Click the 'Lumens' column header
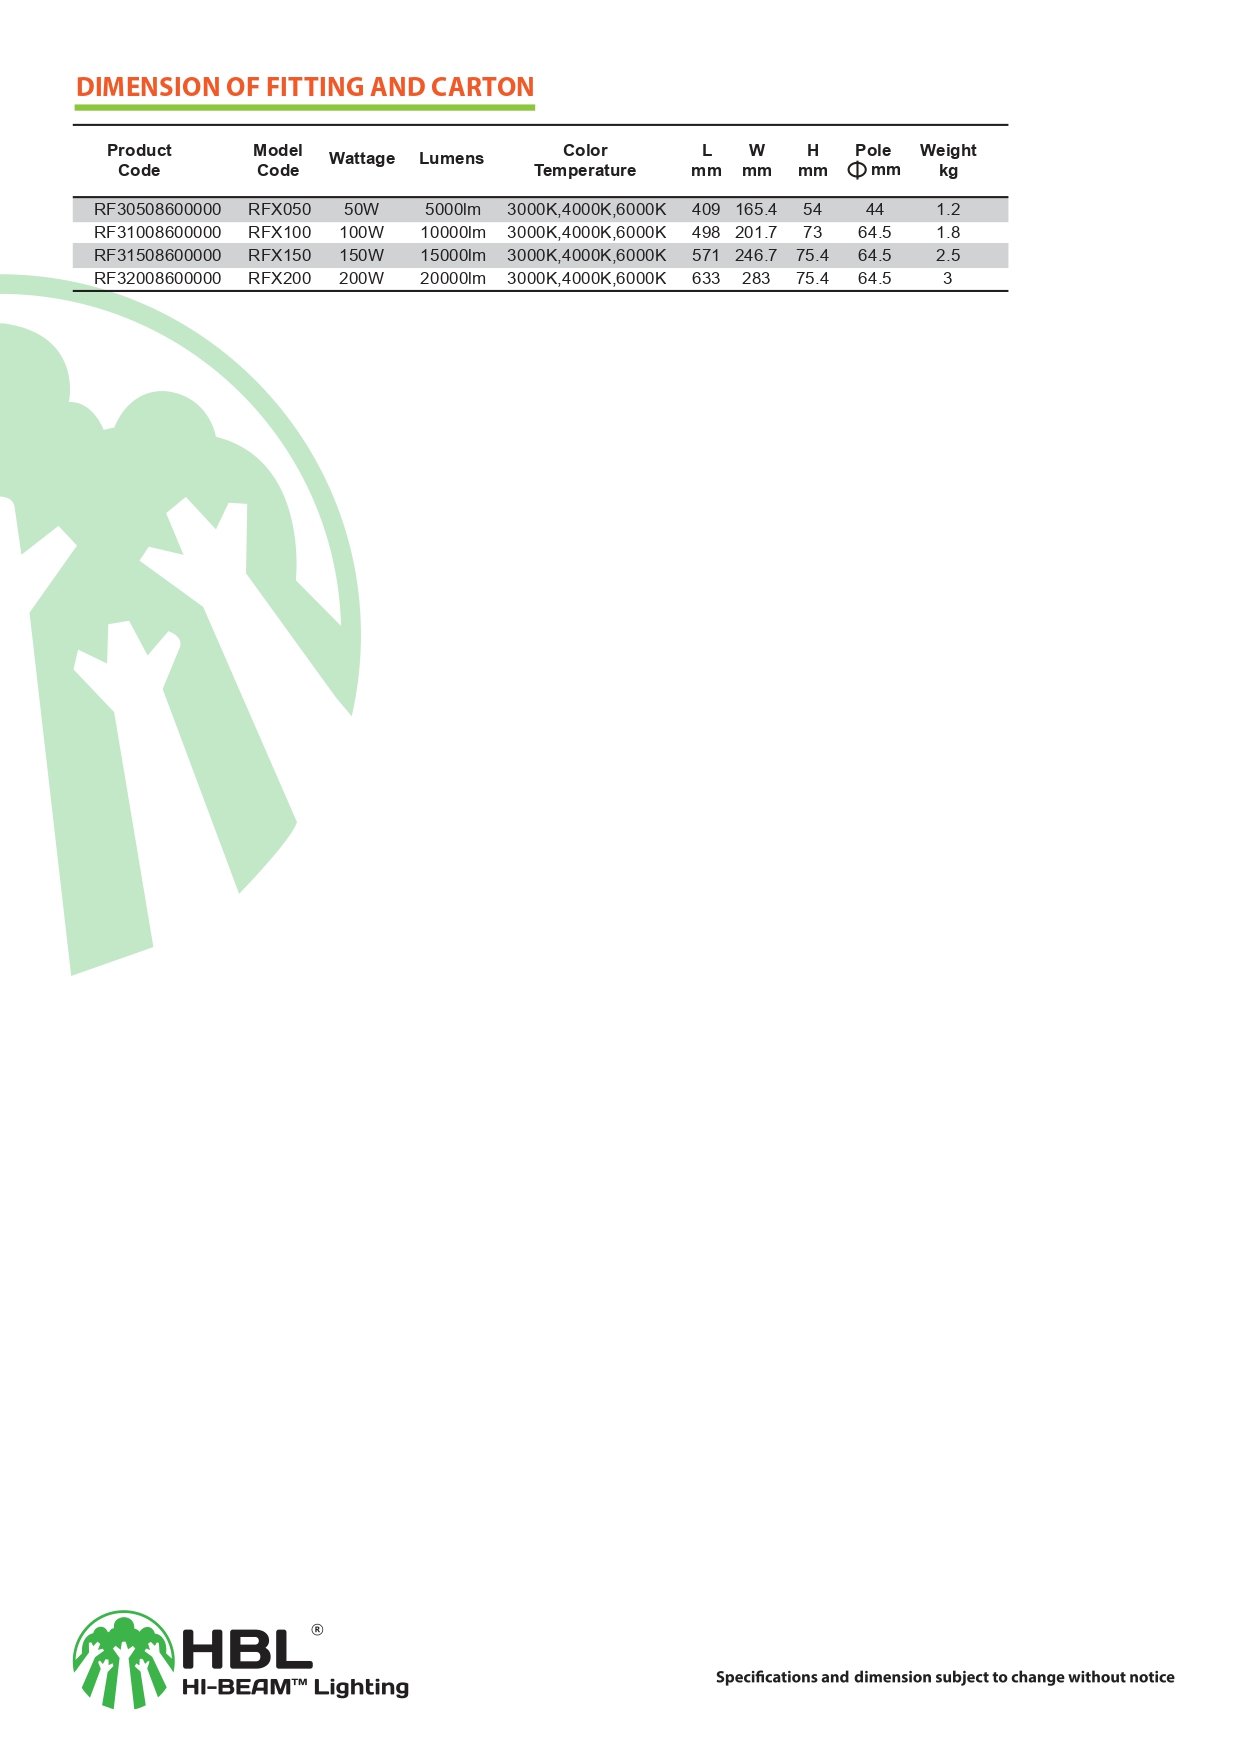This screenshot has width=1241, height=1754. (451, 158)
